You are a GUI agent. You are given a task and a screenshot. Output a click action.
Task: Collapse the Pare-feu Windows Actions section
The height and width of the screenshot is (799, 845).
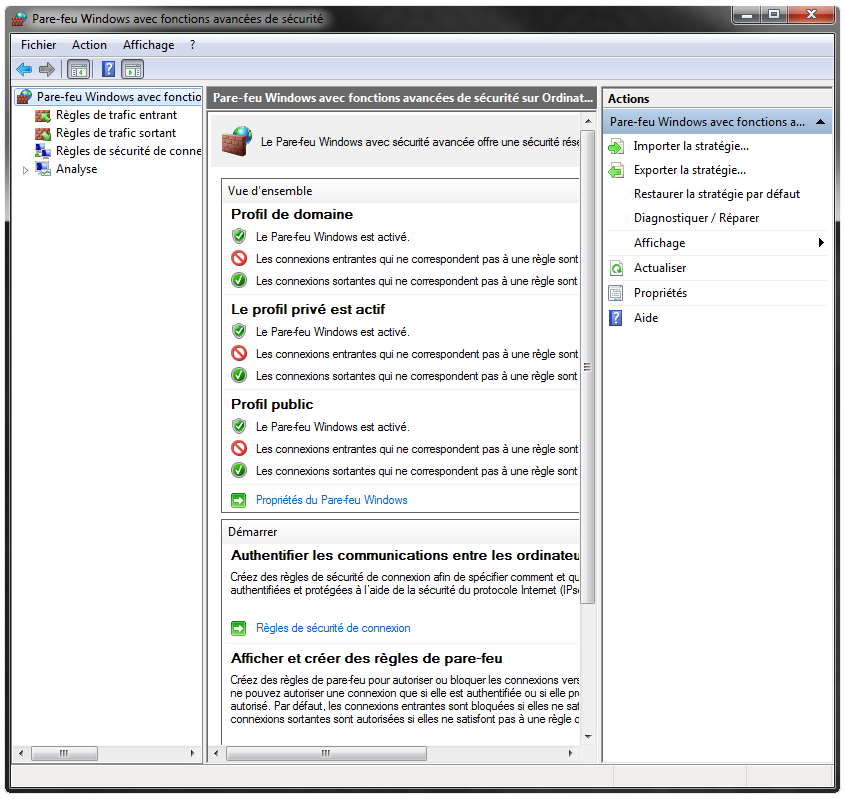coord(820,122)
